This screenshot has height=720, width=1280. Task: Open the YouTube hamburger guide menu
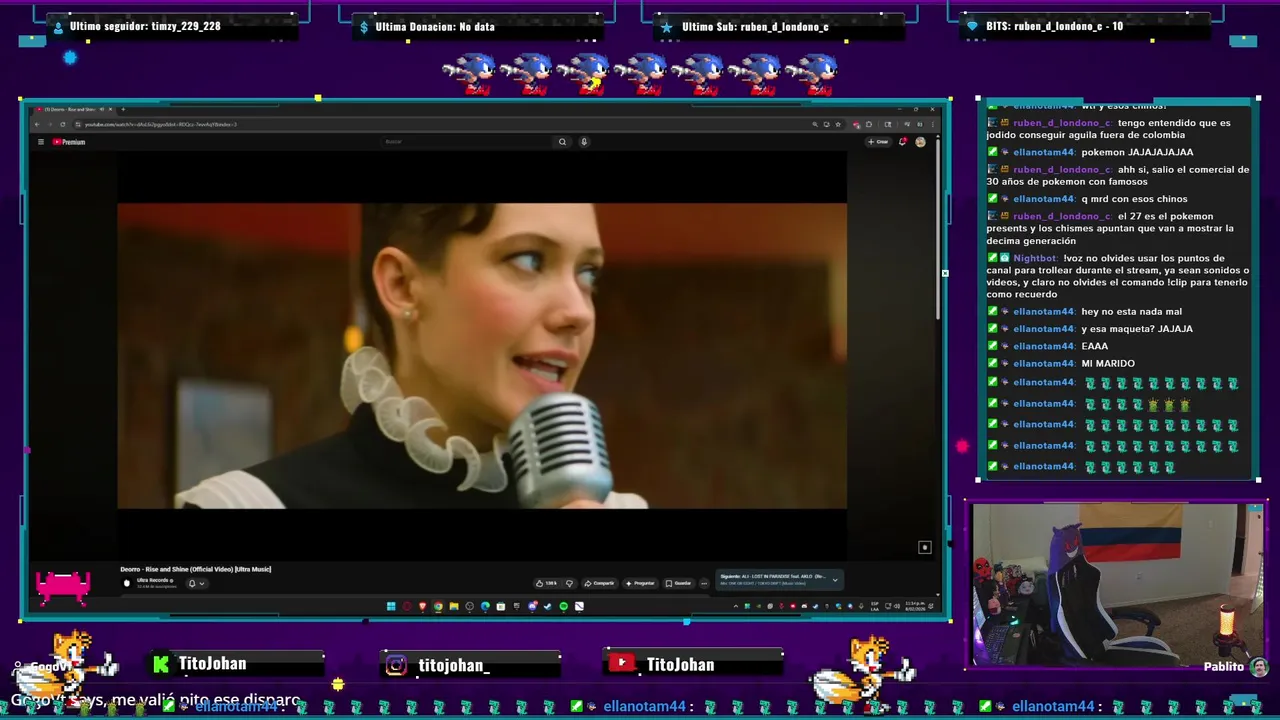(x=41, y=142)
